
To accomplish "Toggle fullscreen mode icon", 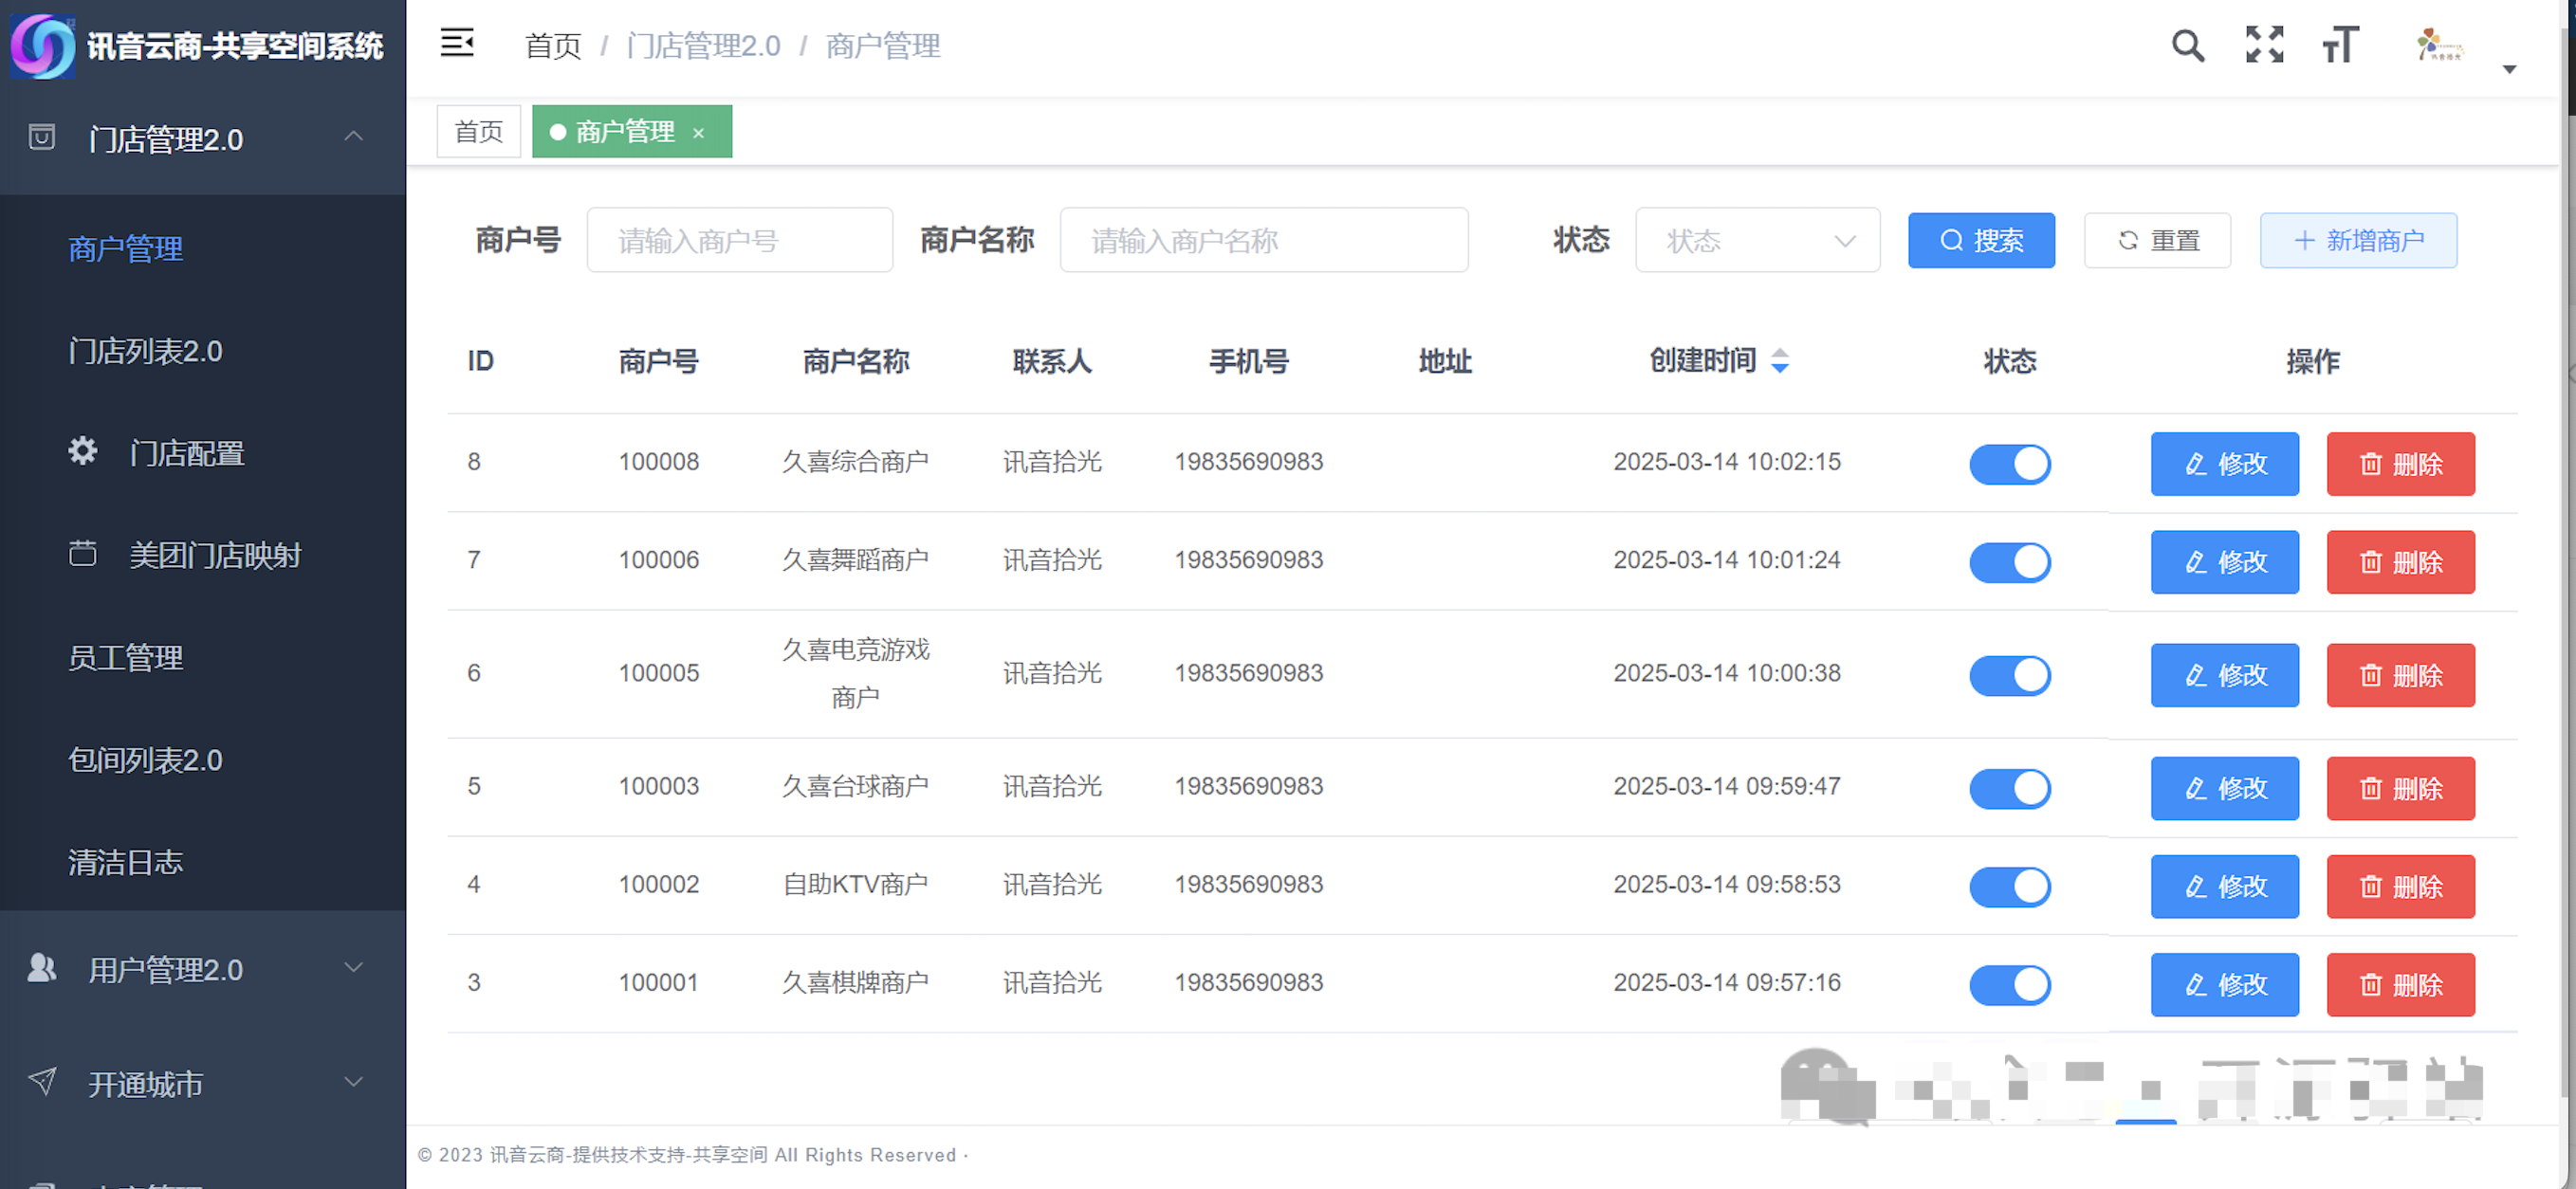I will coord(2264,45).
